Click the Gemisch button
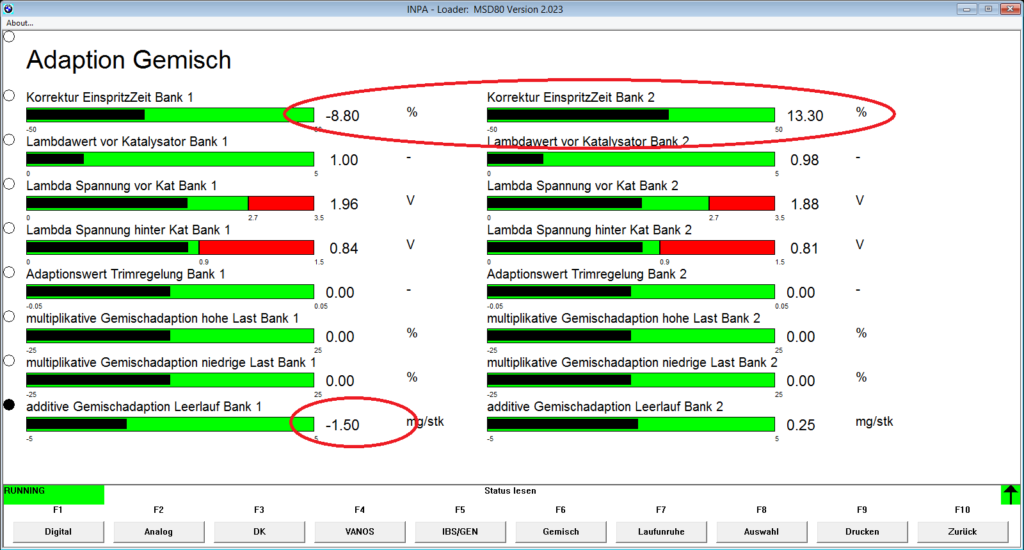Image resolution: width=1024 pixels, height=550 pixels. pyautogui.click(x=560, y=531)
